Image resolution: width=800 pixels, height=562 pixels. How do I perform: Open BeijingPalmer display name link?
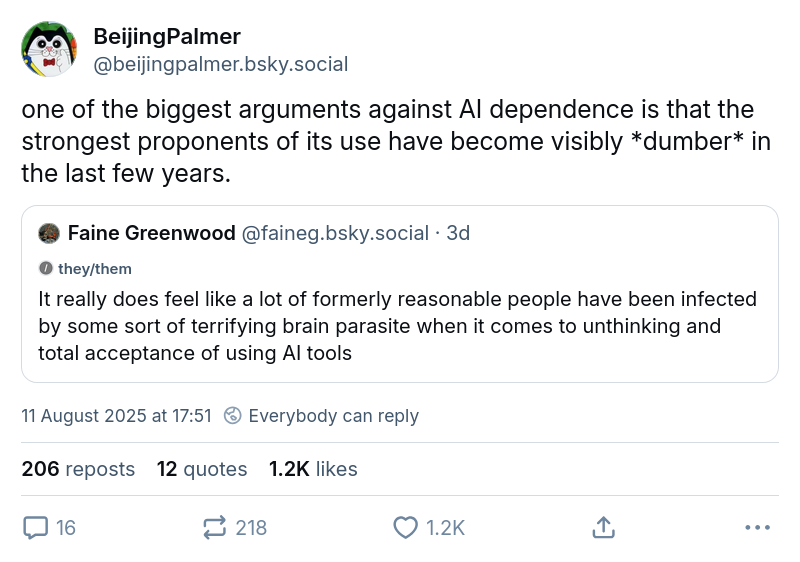pyautogui.click(x=167, y=37)
